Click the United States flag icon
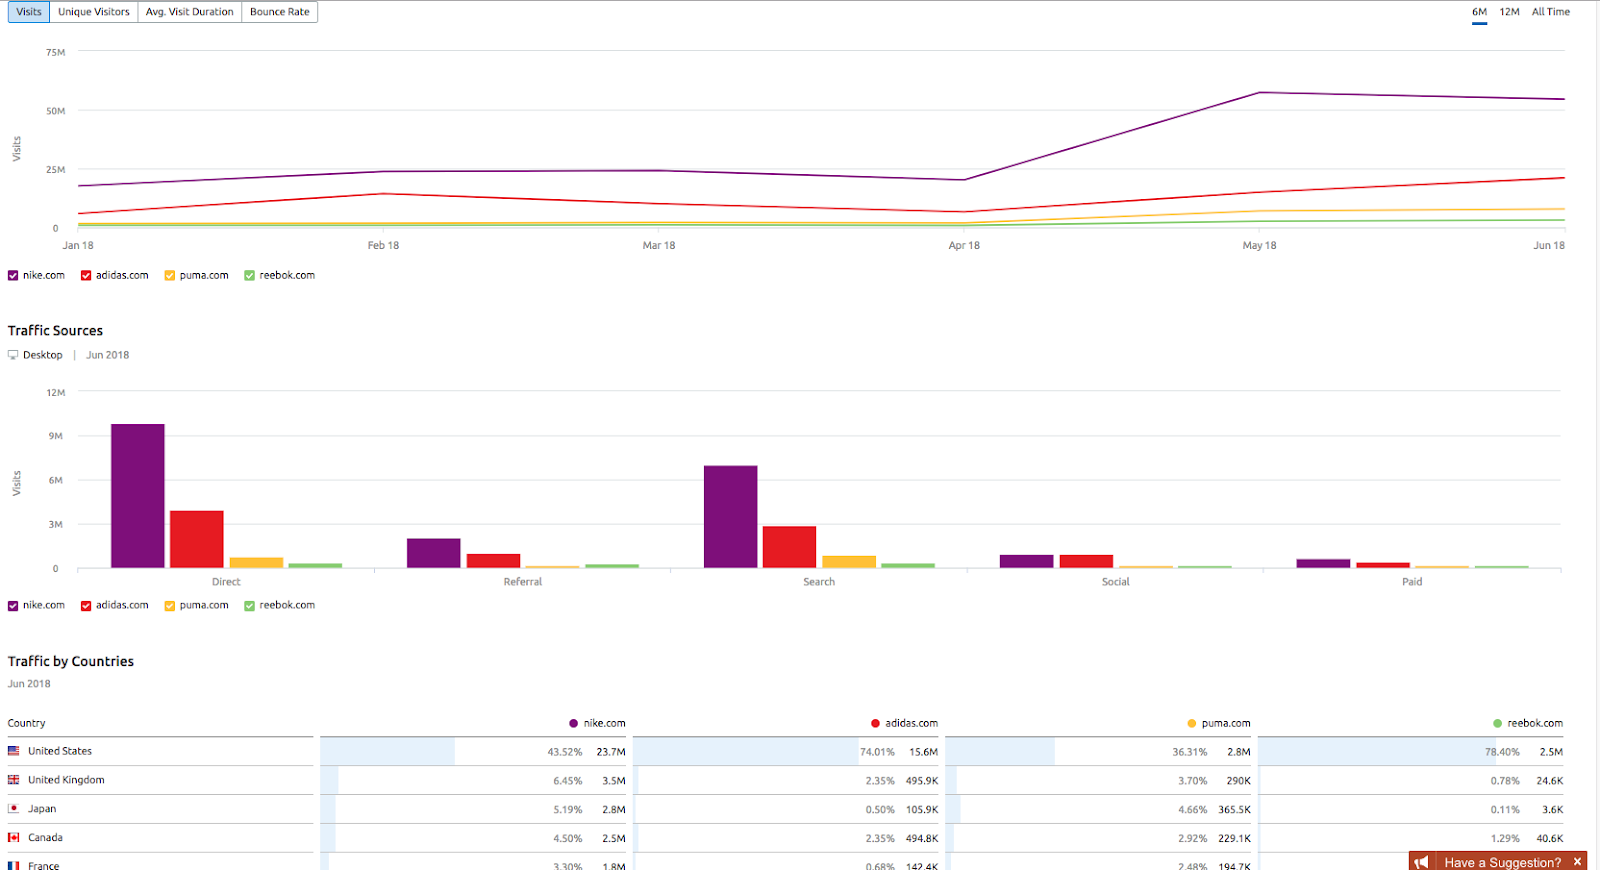Viewport: 1600px width, 870px height. tap(14, 751)
